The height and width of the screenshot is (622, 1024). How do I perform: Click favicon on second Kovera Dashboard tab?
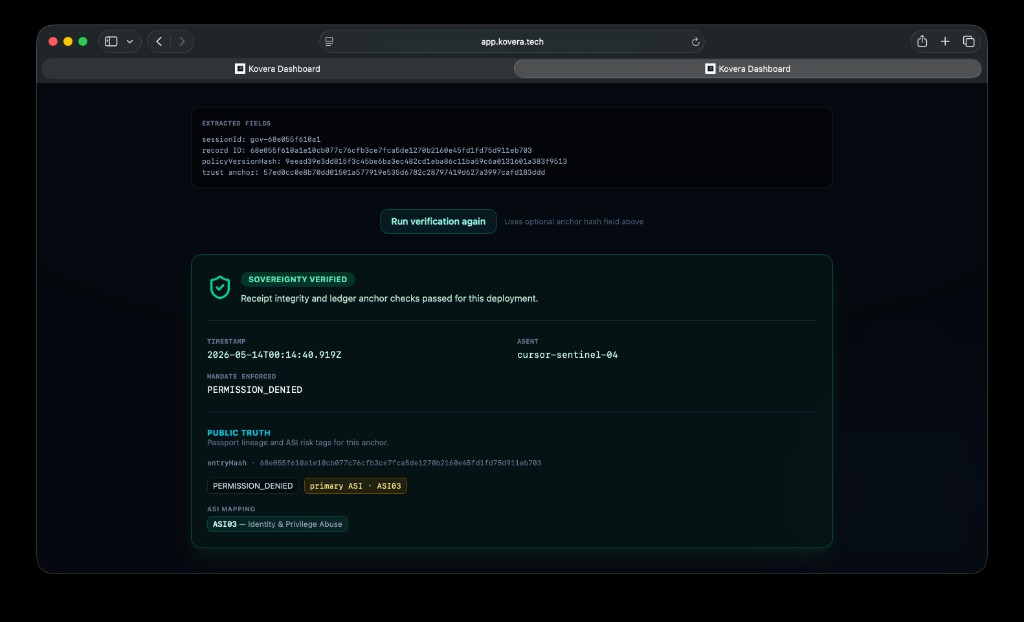coord(710,69)
